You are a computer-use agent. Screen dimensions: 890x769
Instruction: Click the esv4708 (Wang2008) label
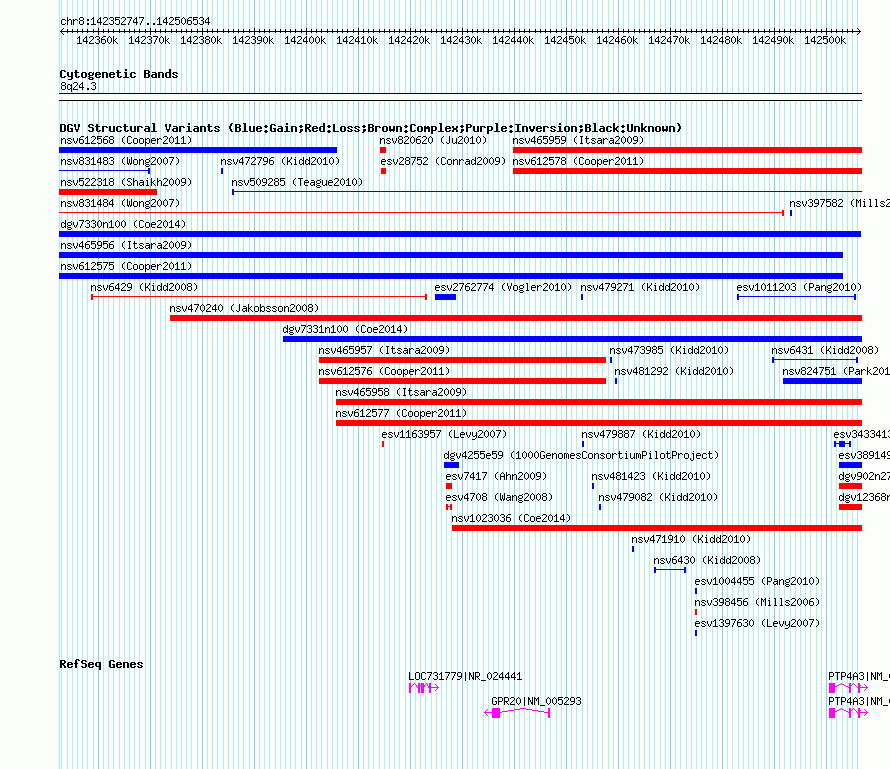click(x=499, y=497)
